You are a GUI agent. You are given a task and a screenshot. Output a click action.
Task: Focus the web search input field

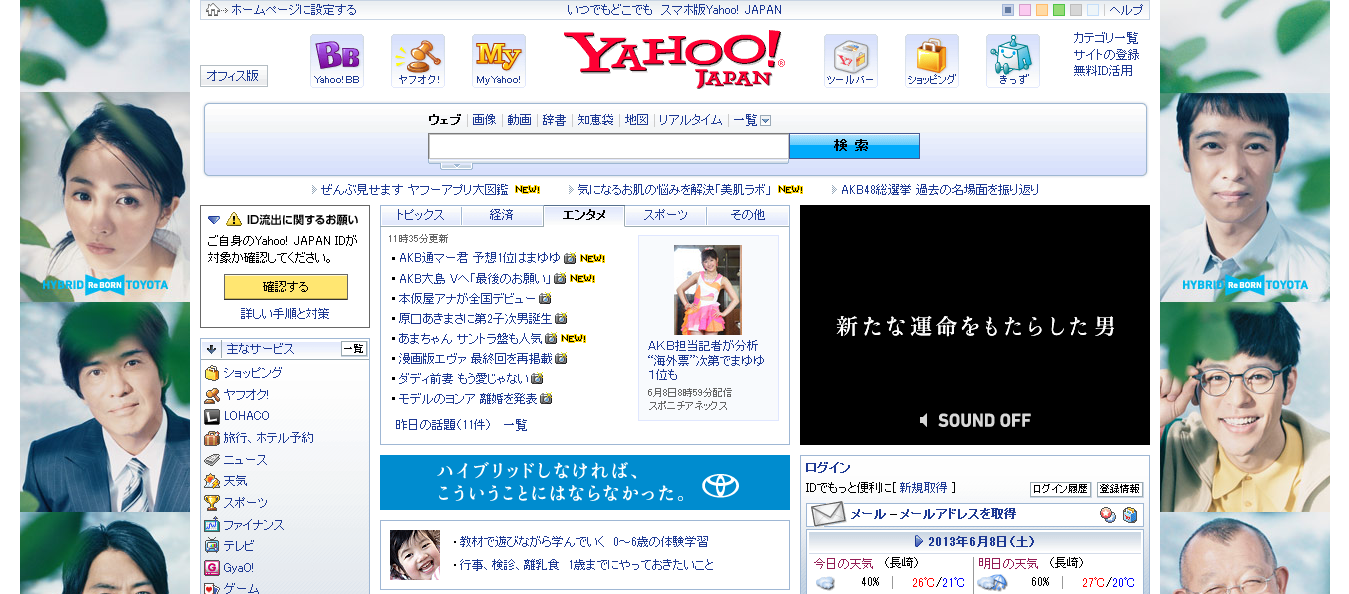609,147
